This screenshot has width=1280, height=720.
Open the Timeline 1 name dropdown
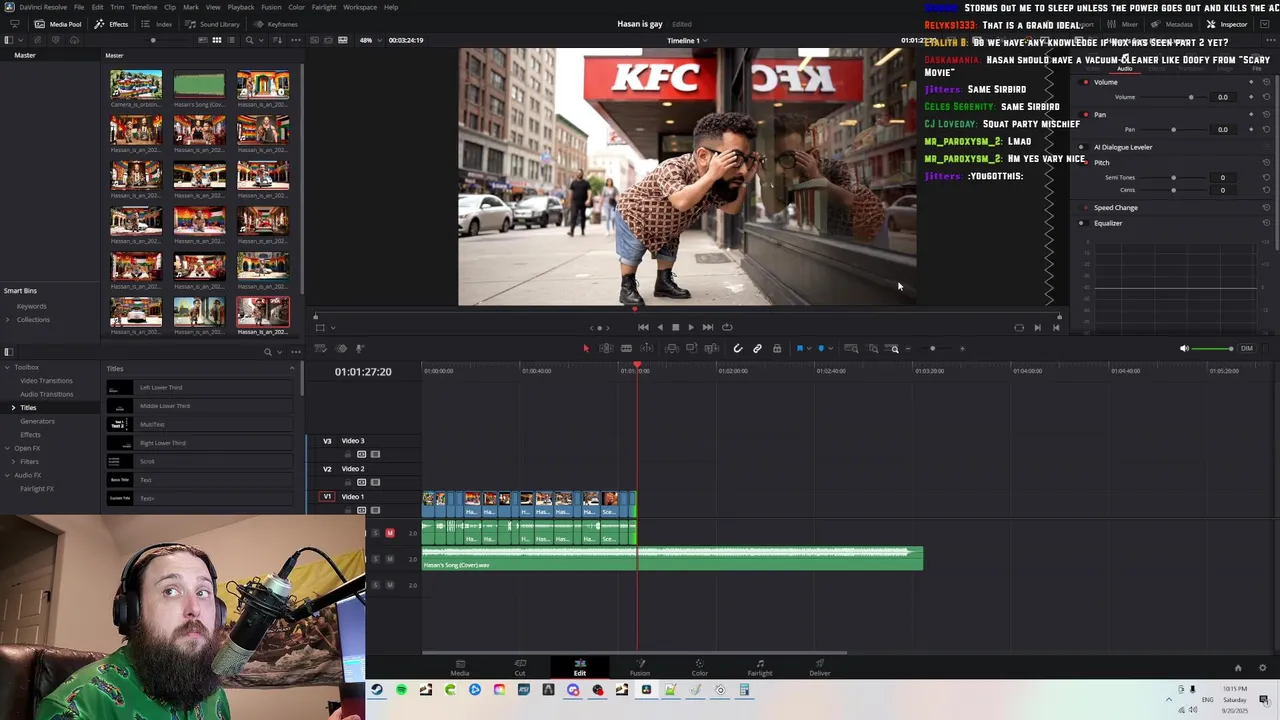687,40
